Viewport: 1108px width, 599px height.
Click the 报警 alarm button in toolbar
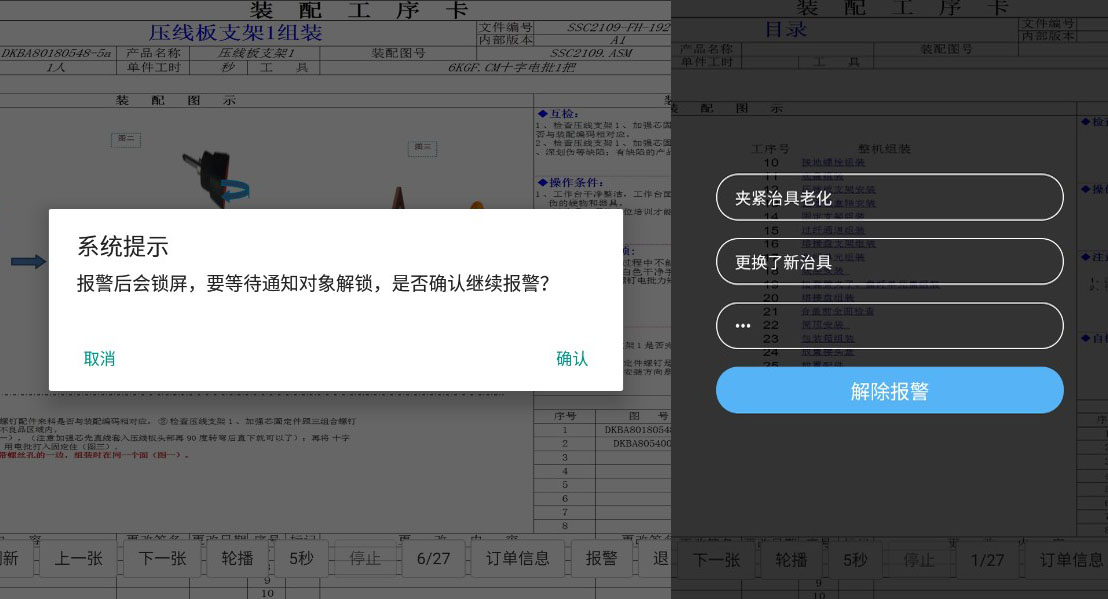pos(602,558)
